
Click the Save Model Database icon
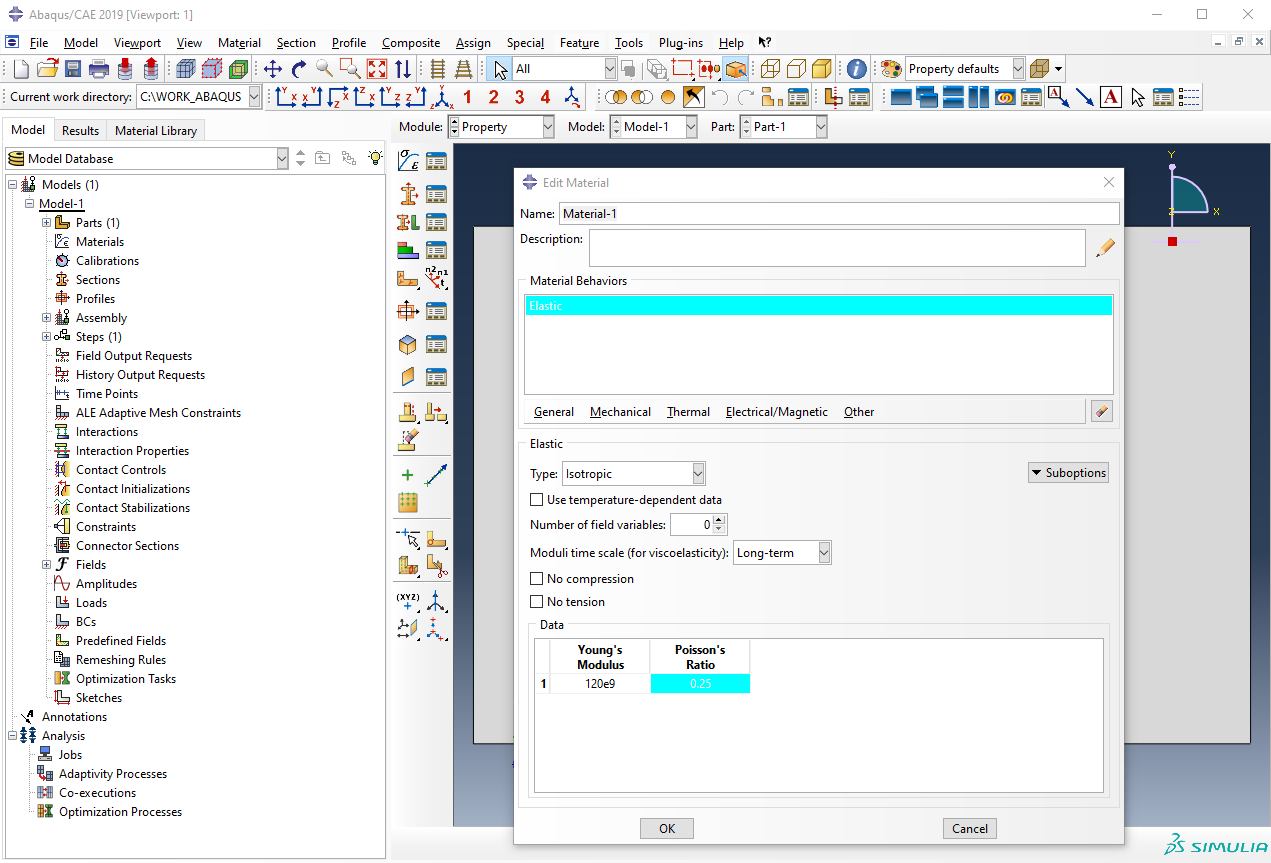tap(73, 69)
